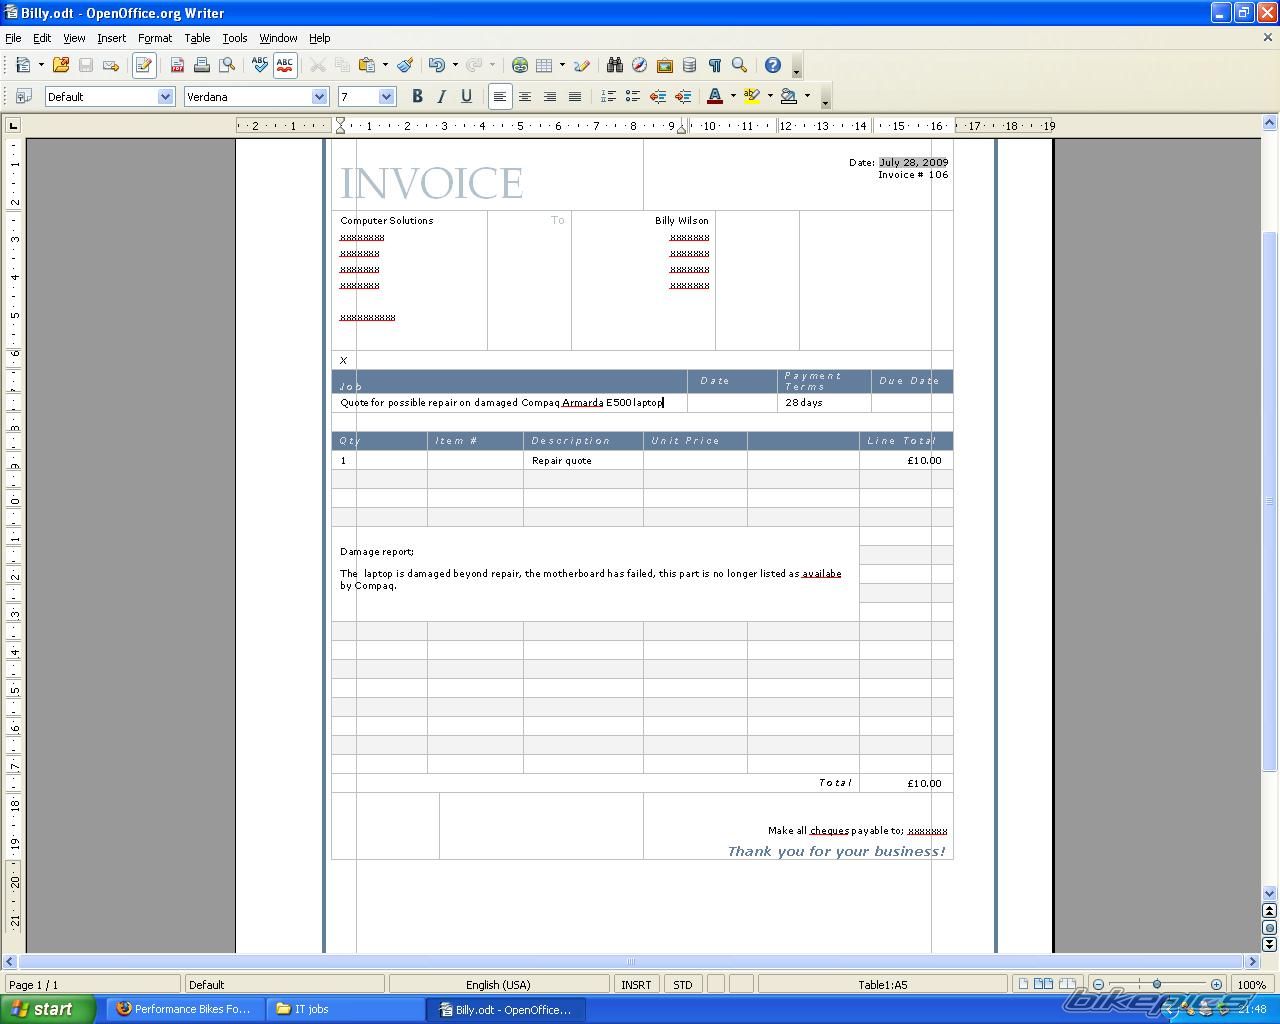The width and height of the screenshot is (1280, 1024).
Task: Open the Format menu
Action: coord(155,38)
